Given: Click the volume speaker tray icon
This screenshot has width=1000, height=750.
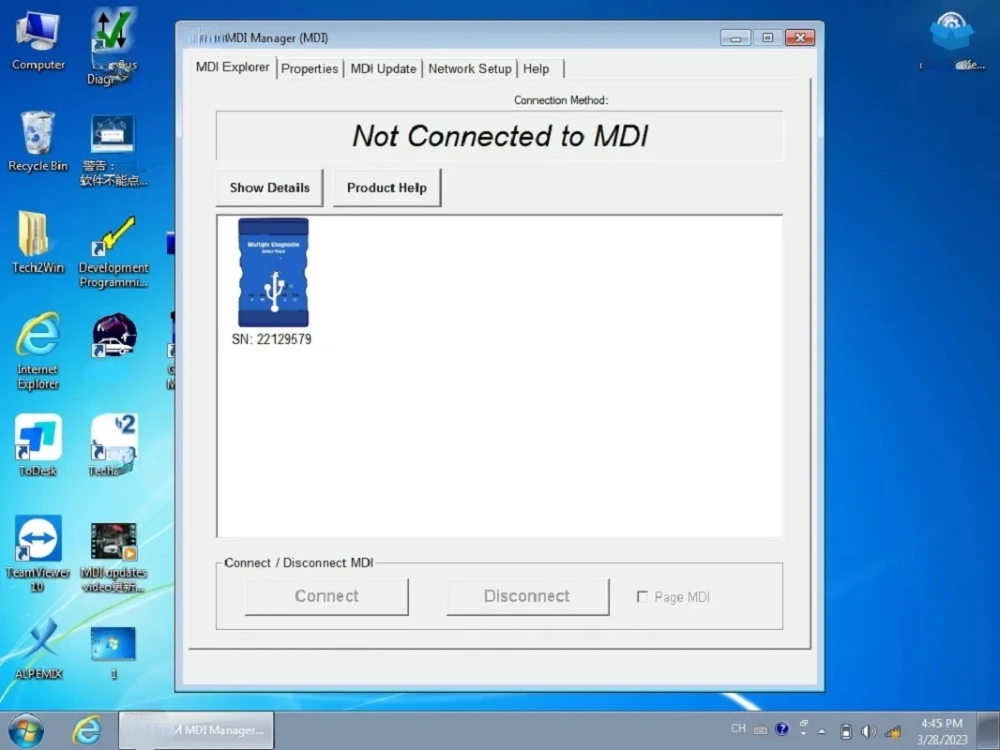Looking at the screenshot, I should (868, 731).
